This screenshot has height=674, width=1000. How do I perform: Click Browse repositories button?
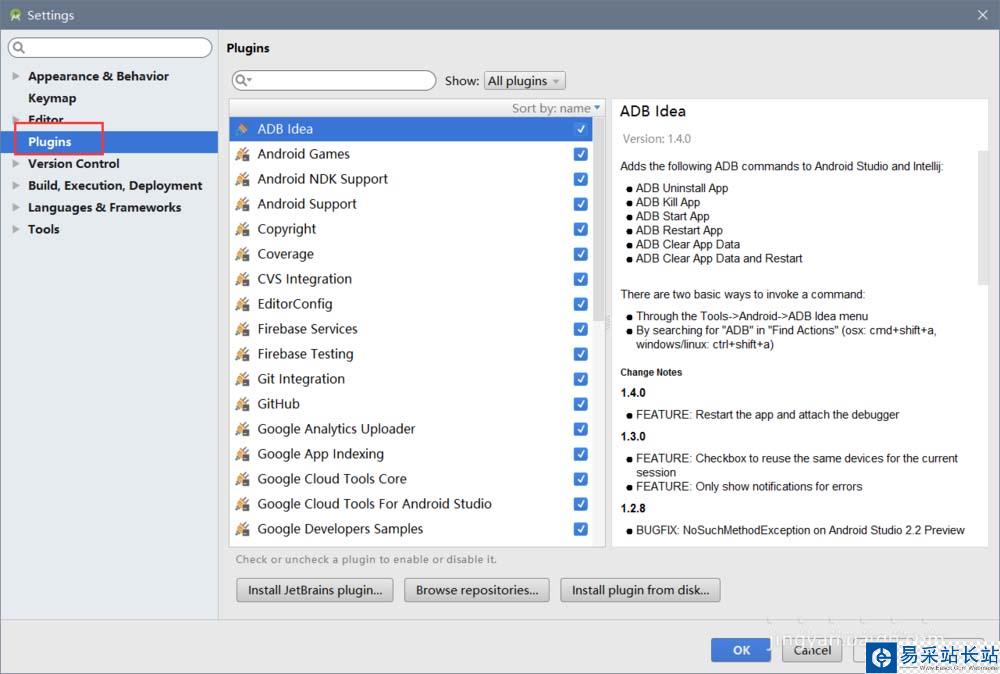point(477,590)
